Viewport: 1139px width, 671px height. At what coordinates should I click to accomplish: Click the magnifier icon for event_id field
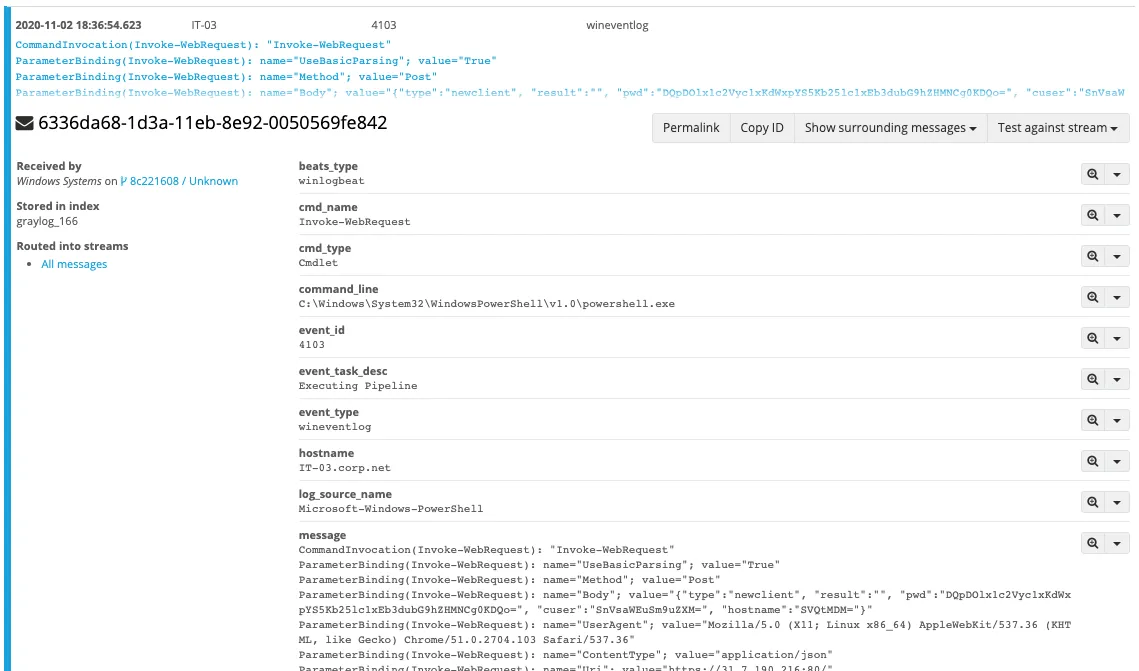point(1093,338)
